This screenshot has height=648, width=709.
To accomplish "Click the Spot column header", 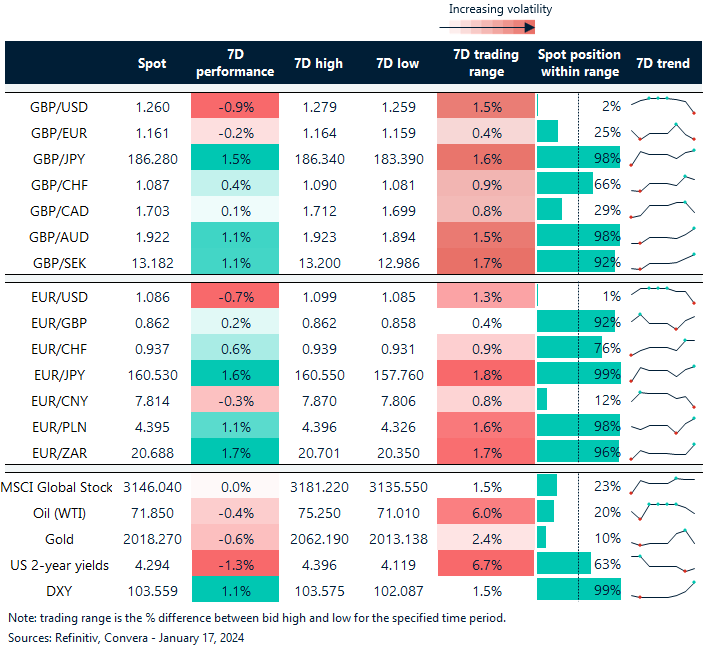I will [x=152, y=63].
